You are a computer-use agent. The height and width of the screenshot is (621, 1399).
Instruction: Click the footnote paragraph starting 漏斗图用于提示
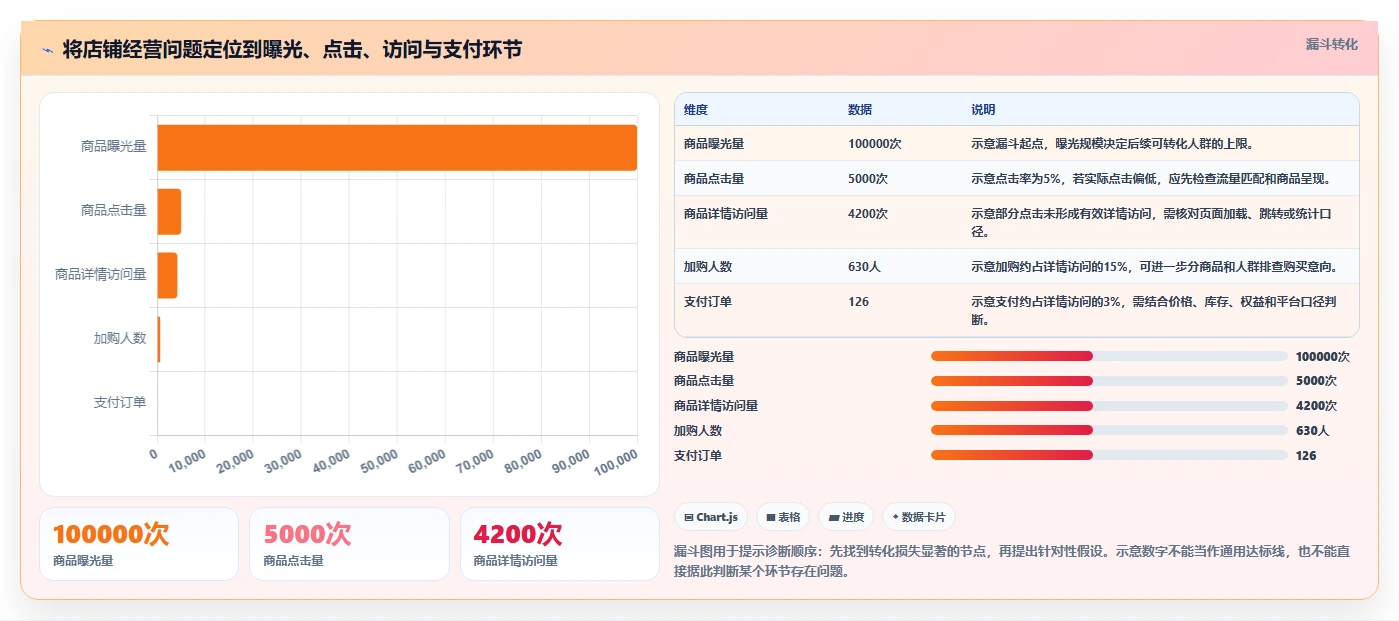[x=1013, y=561]
